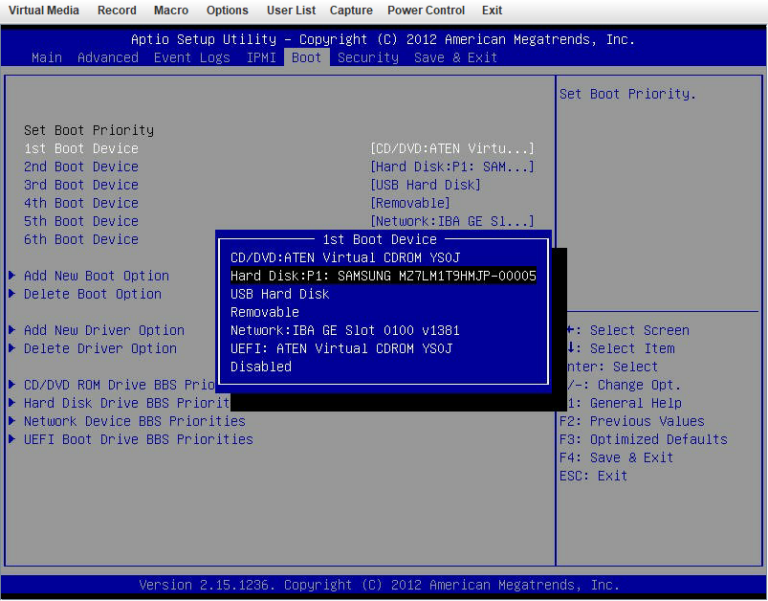Open 4th Boot Device Removable value
The width and height of the screenshot is (768, 601).
pos(410,203)
